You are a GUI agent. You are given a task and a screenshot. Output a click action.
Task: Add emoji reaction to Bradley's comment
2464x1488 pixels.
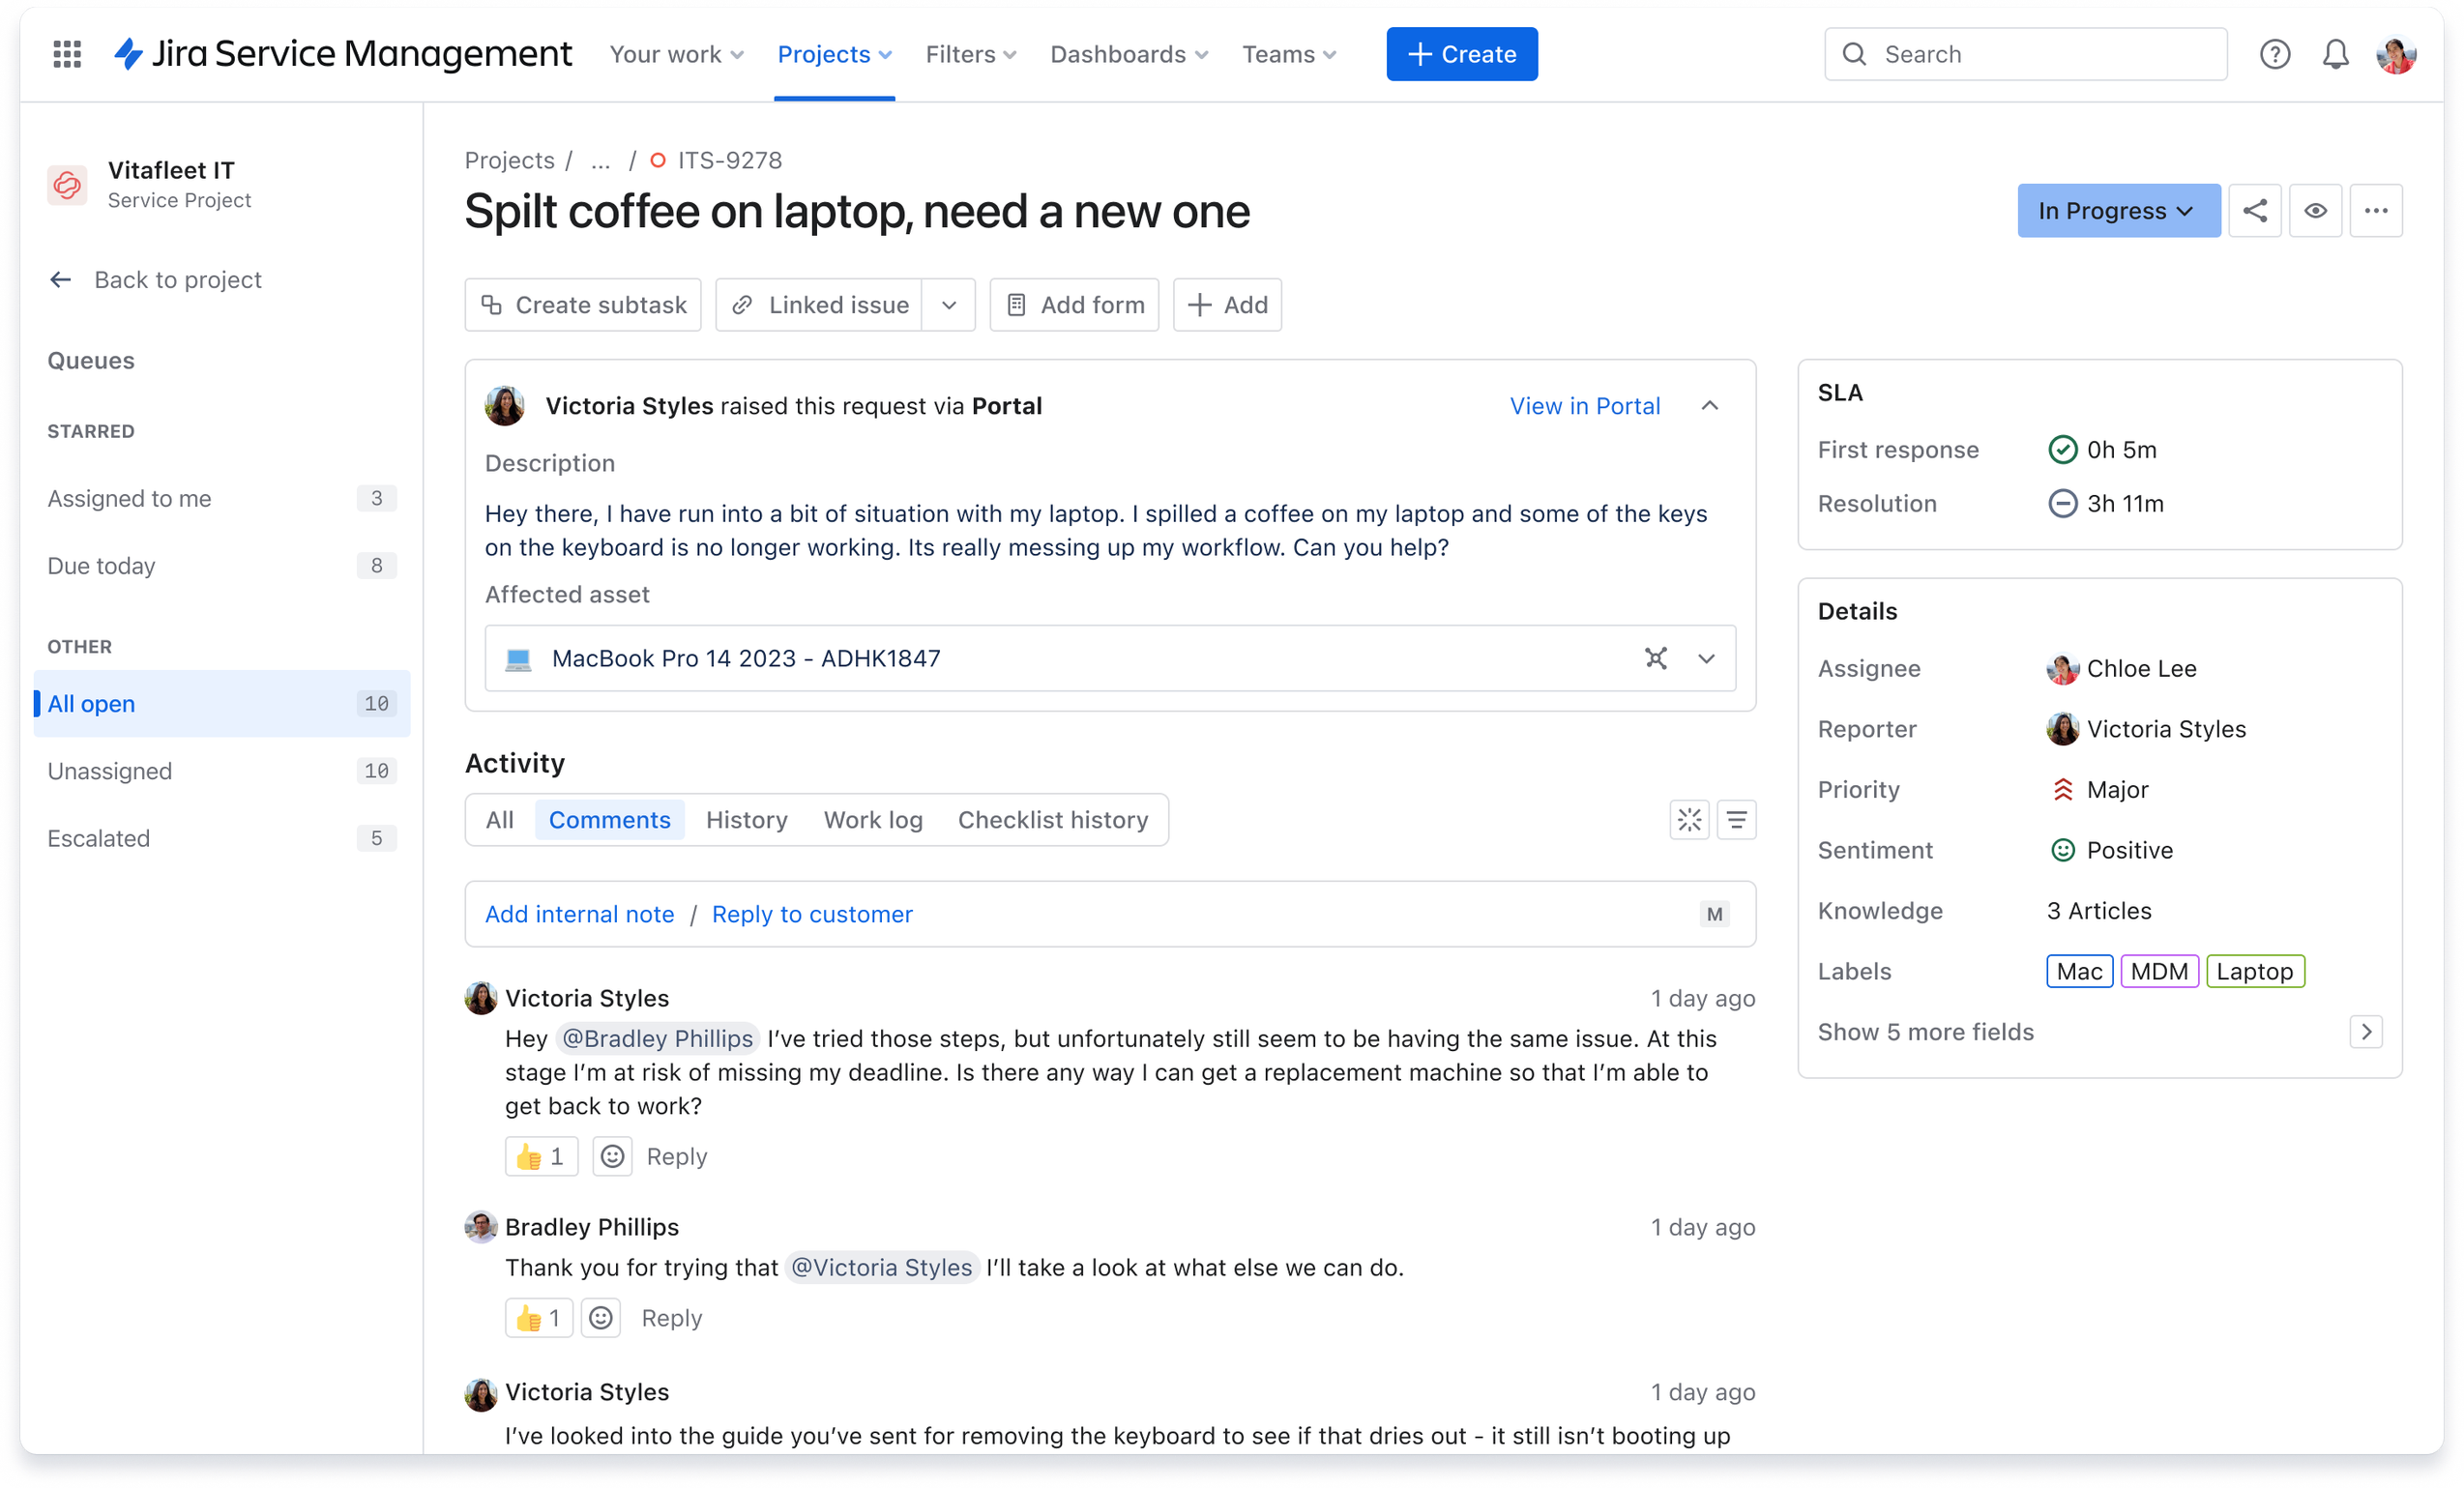point(600,1317)
